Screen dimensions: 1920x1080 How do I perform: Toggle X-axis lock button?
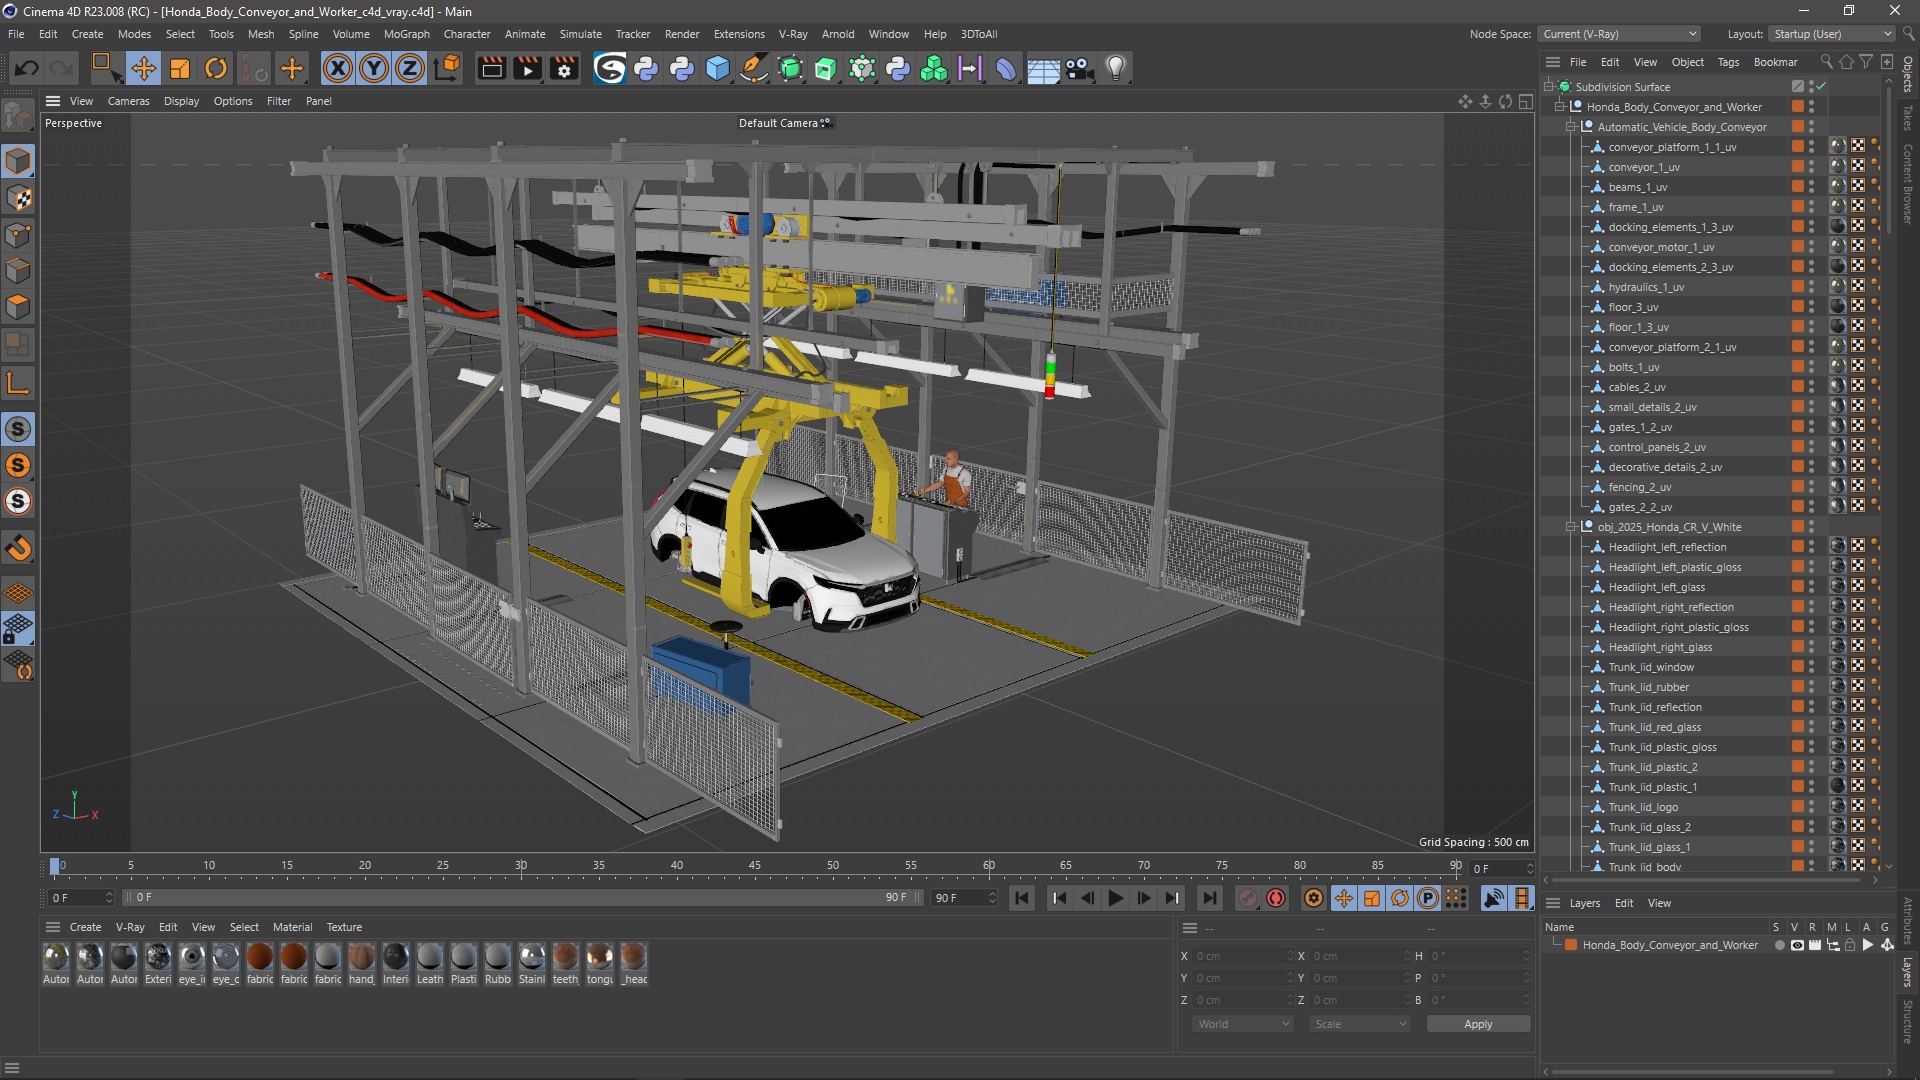[x=338, y=68]
